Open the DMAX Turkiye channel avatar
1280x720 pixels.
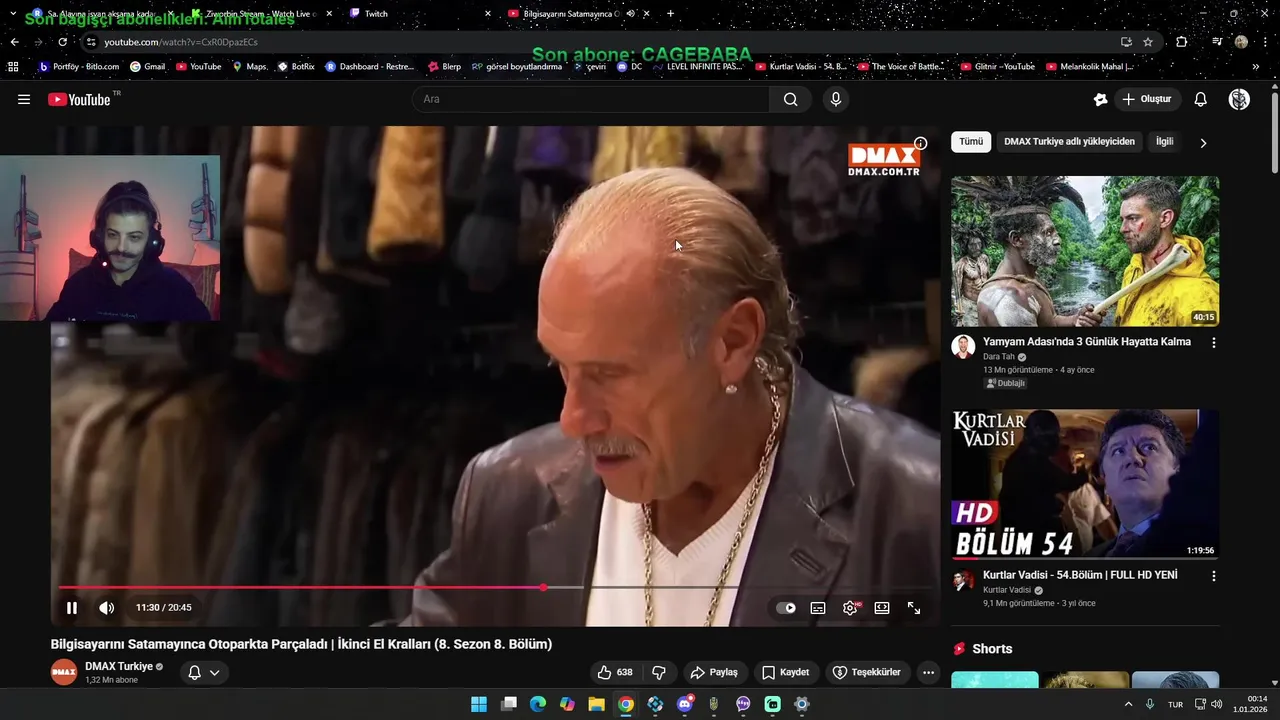point(64,672)
